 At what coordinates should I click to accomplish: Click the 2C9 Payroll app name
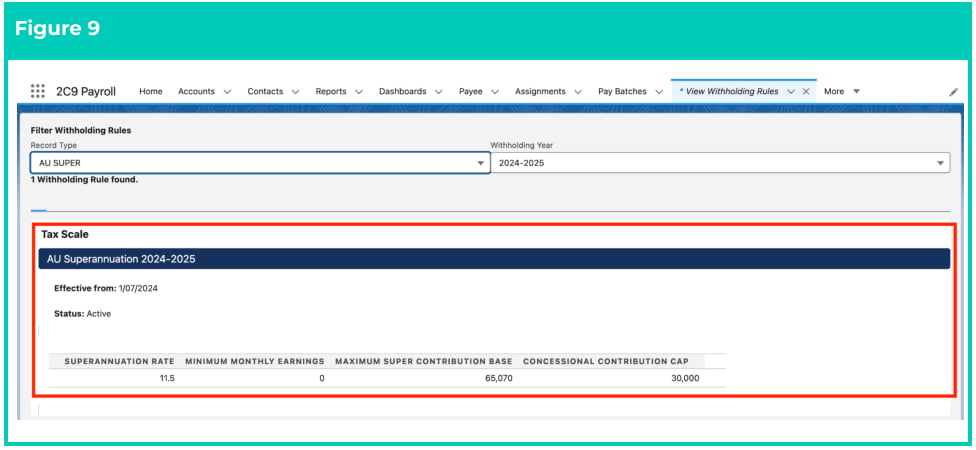[86, 91]
